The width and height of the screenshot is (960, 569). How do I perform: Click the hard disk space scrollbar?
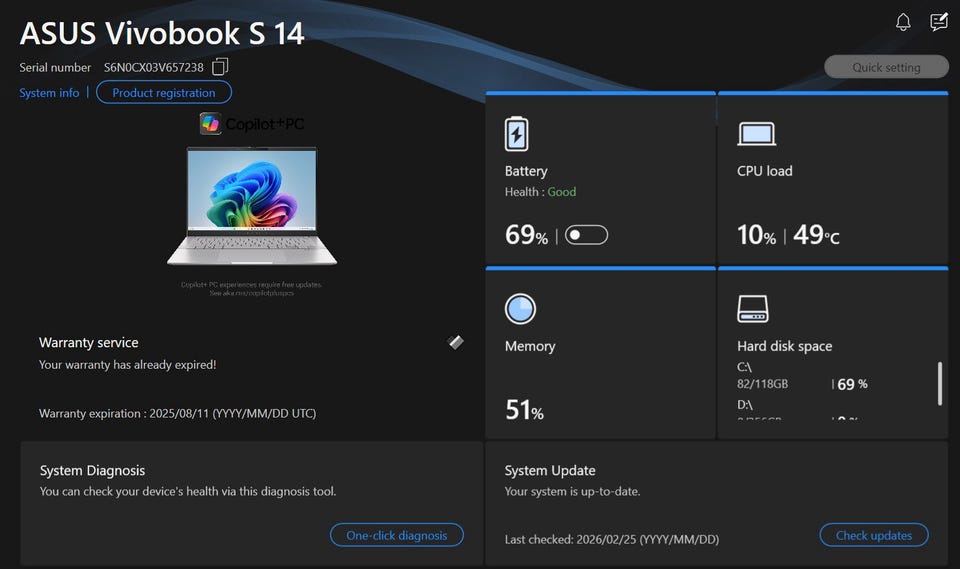tap(940, 383)
